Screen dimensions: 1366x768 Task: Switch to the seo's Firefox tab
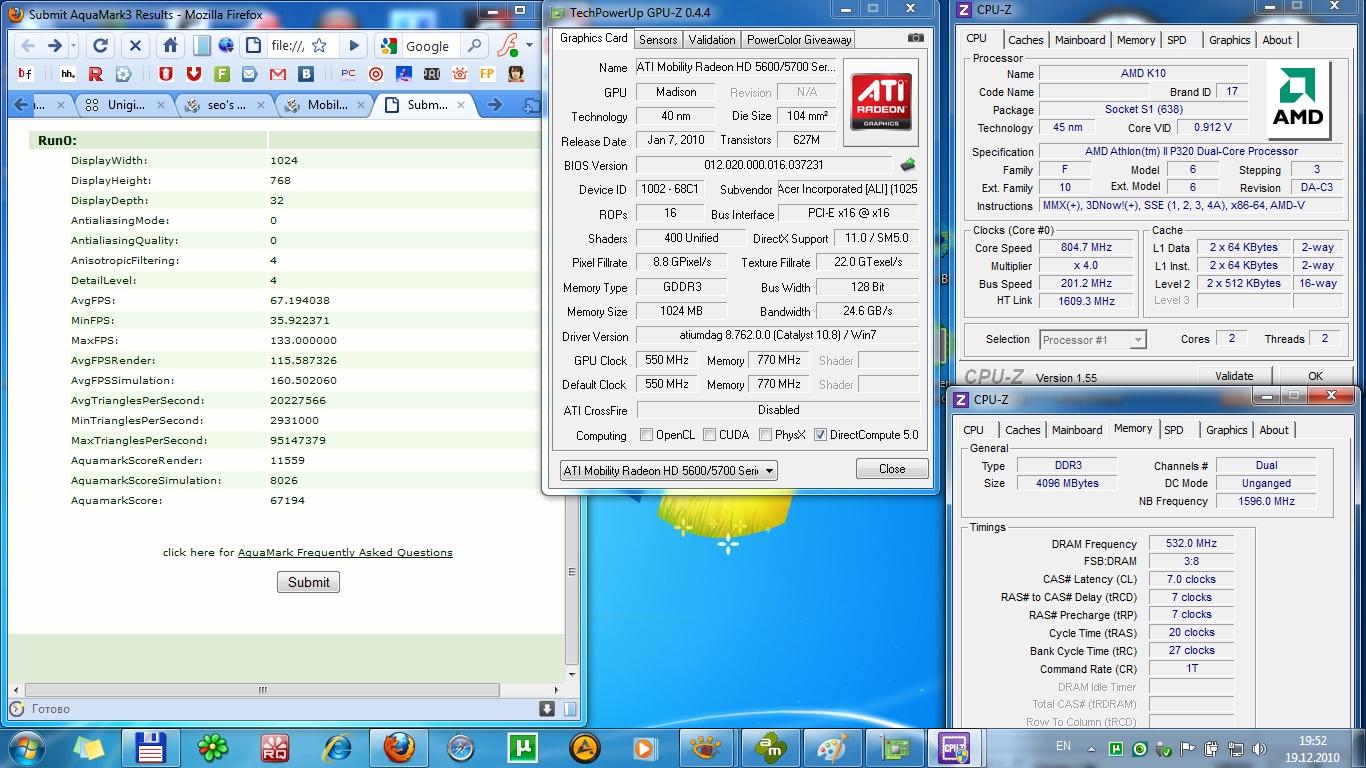226,105
